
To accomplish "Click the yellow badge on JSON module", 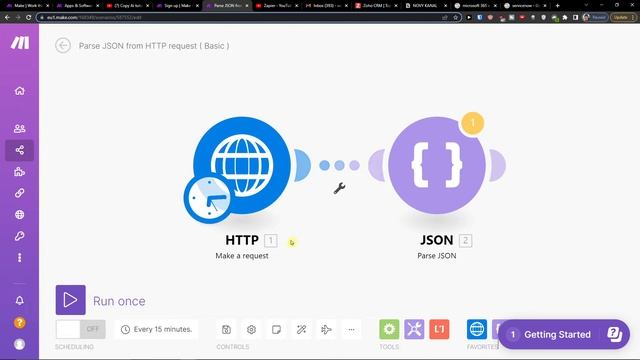I will click(473, 123).
